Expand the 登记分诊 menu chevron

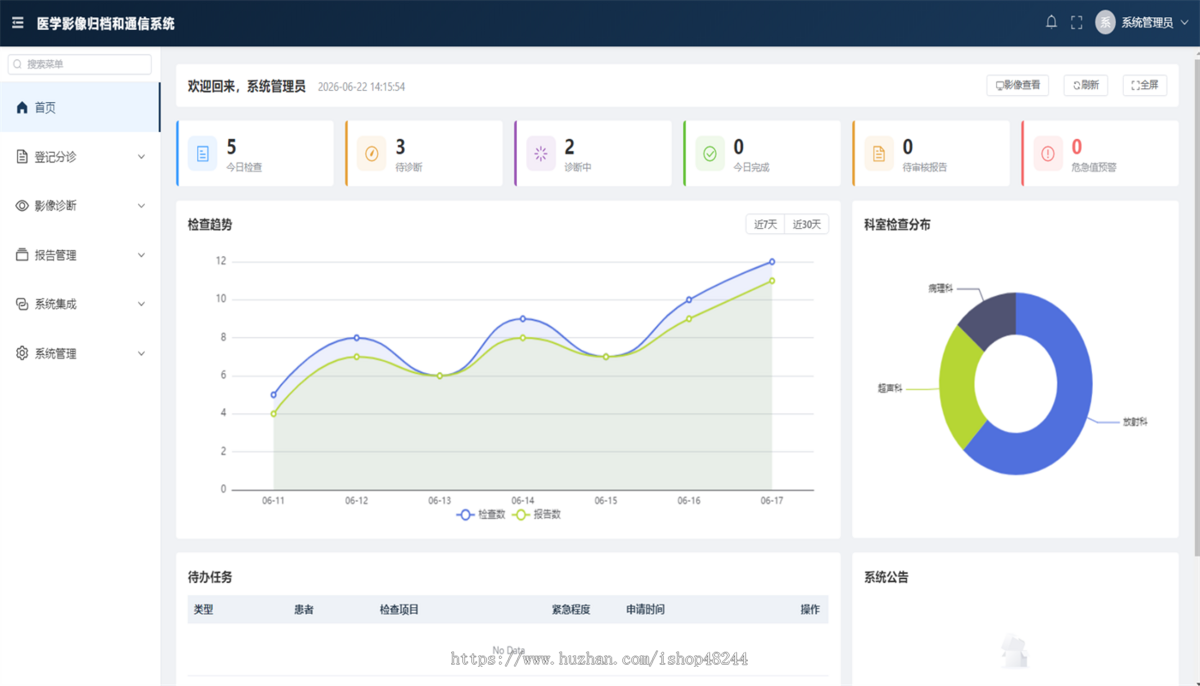pos(141,157)
